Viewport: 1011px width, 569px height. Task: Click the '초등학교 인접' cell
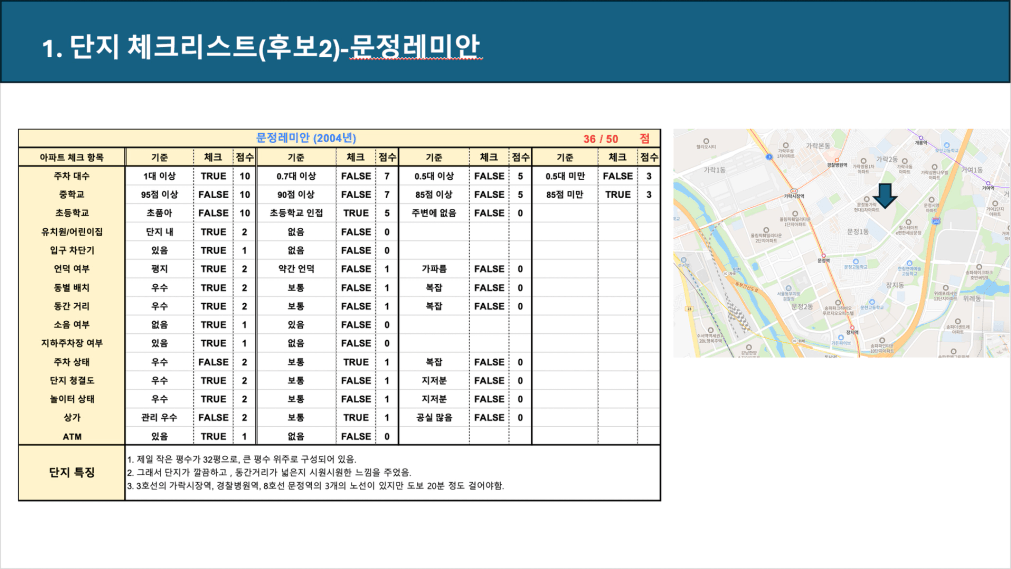pos(296,213)
